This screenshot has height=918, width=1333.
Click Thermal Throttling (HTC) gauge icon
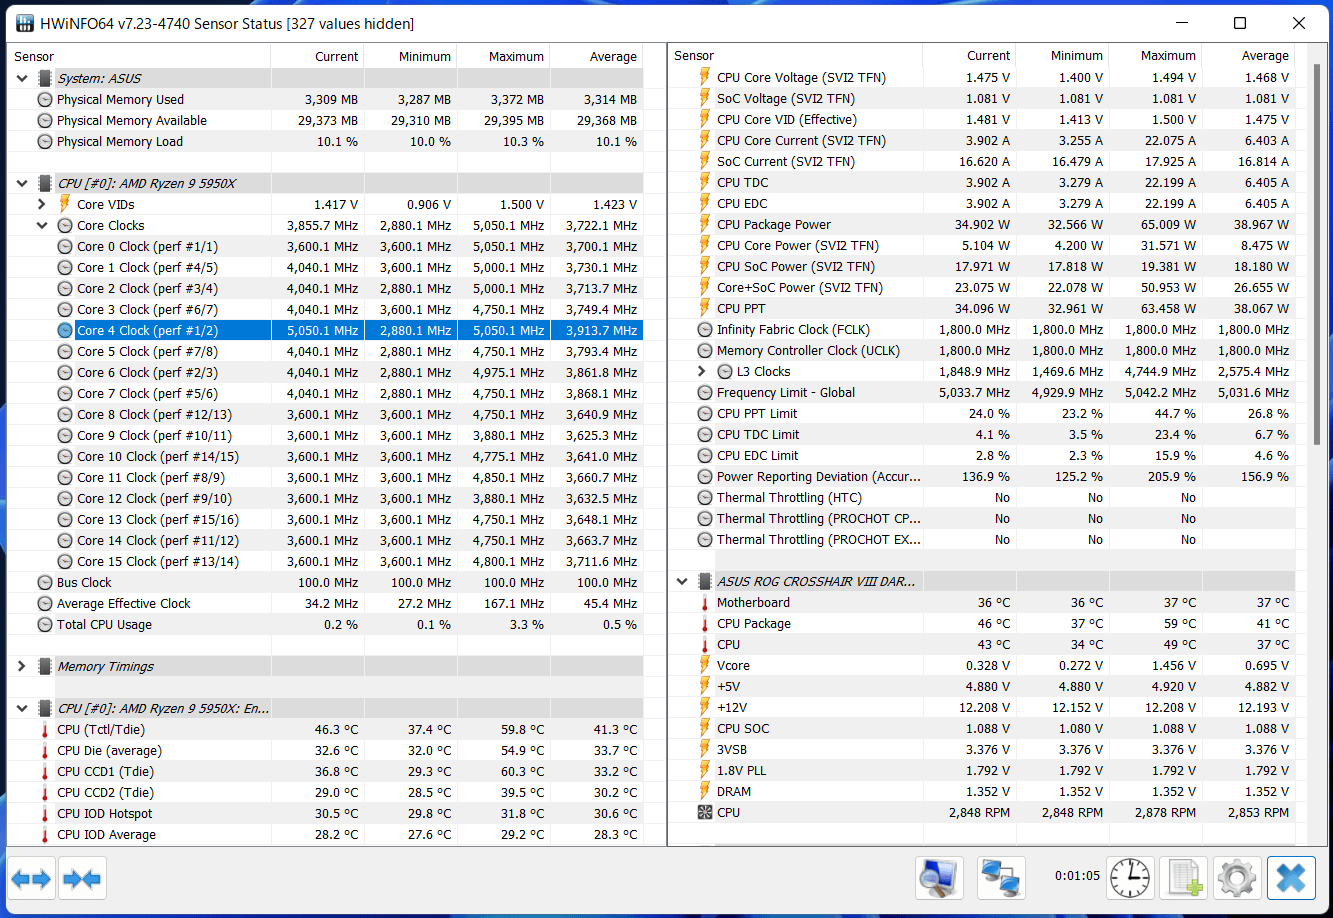(705, 497)
